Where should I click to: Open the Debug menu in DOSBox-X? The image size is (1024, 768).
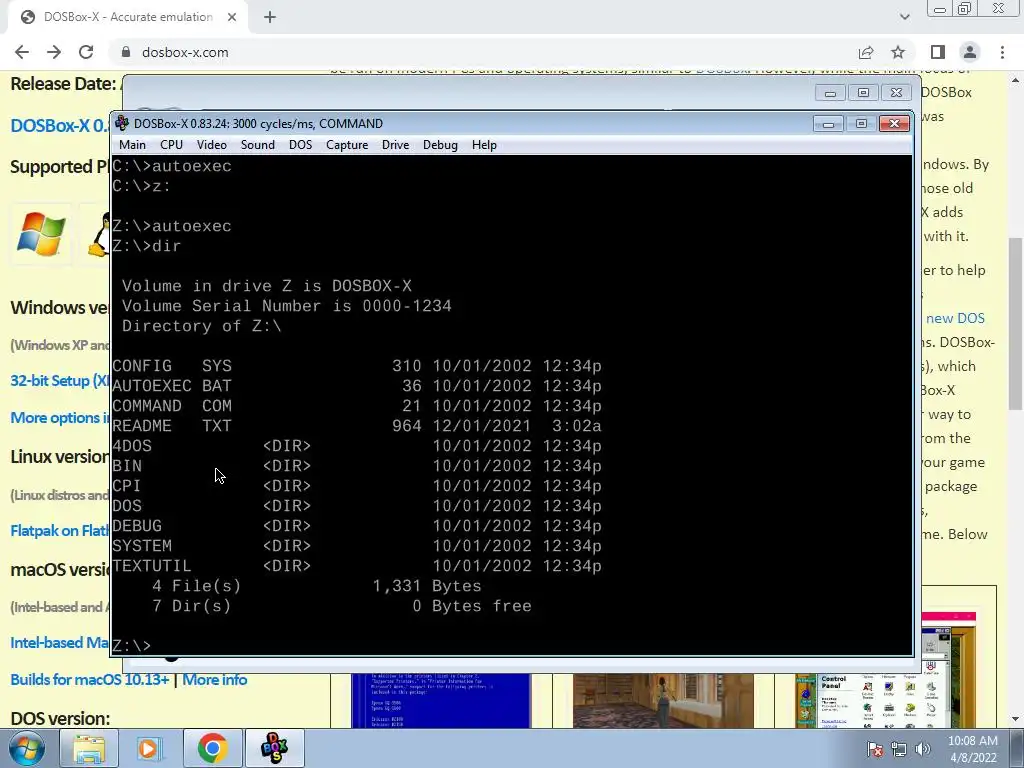[x=440, y=145]
